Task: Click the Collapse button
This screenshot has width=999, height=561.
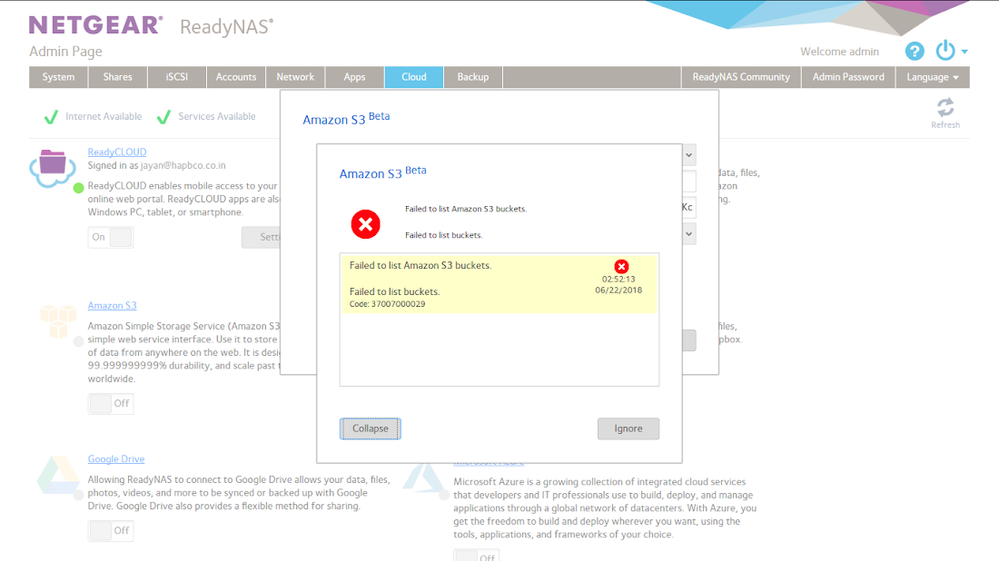Action: (370, 429)
